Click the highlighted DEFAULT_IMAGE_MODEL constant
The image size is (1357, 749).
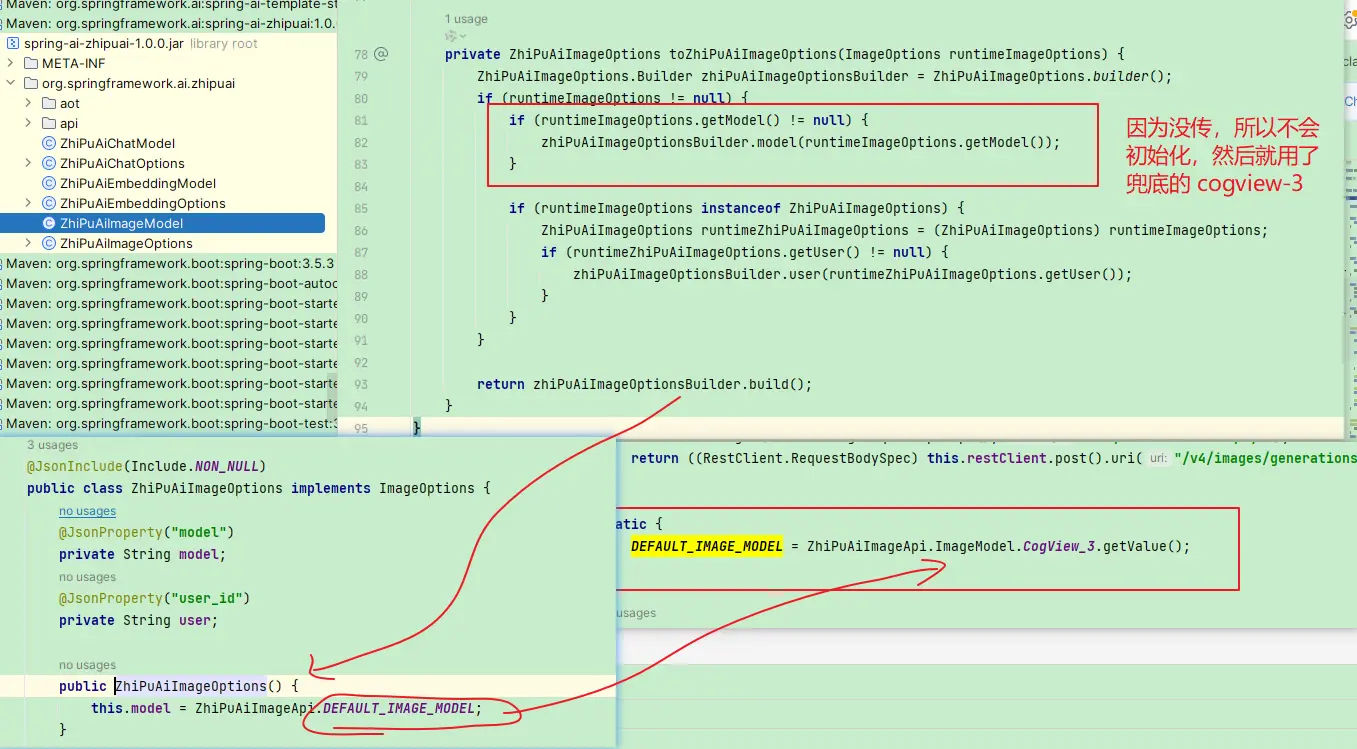click(x=706, y=547)
